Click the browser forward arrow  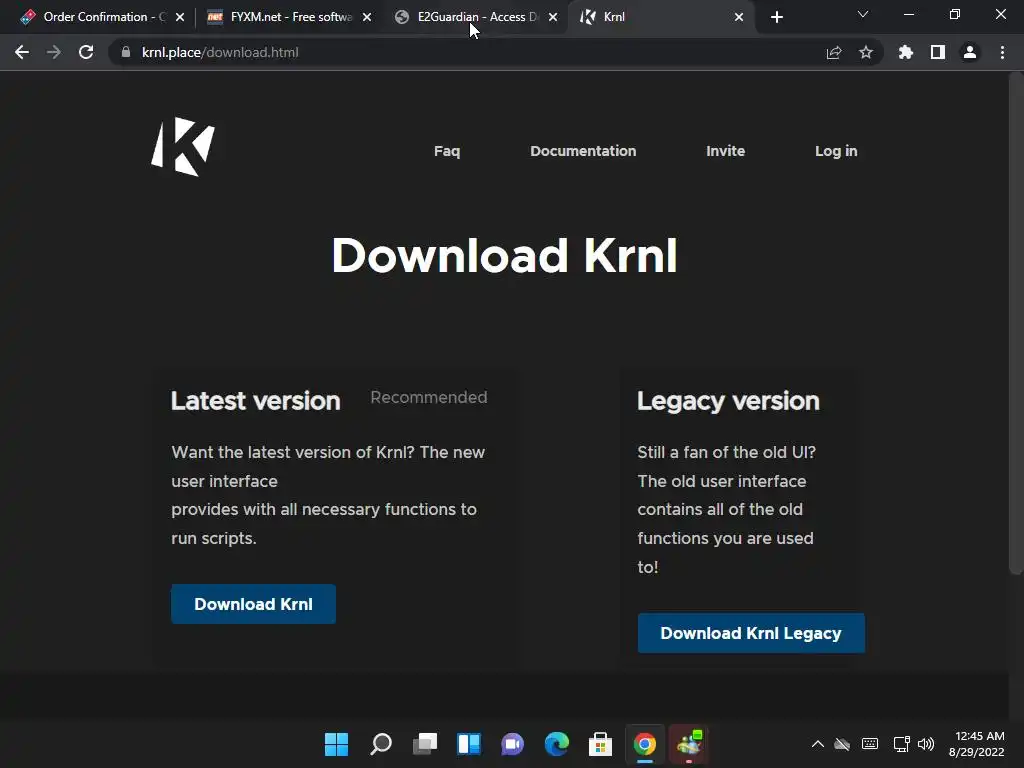coord(54,52)
